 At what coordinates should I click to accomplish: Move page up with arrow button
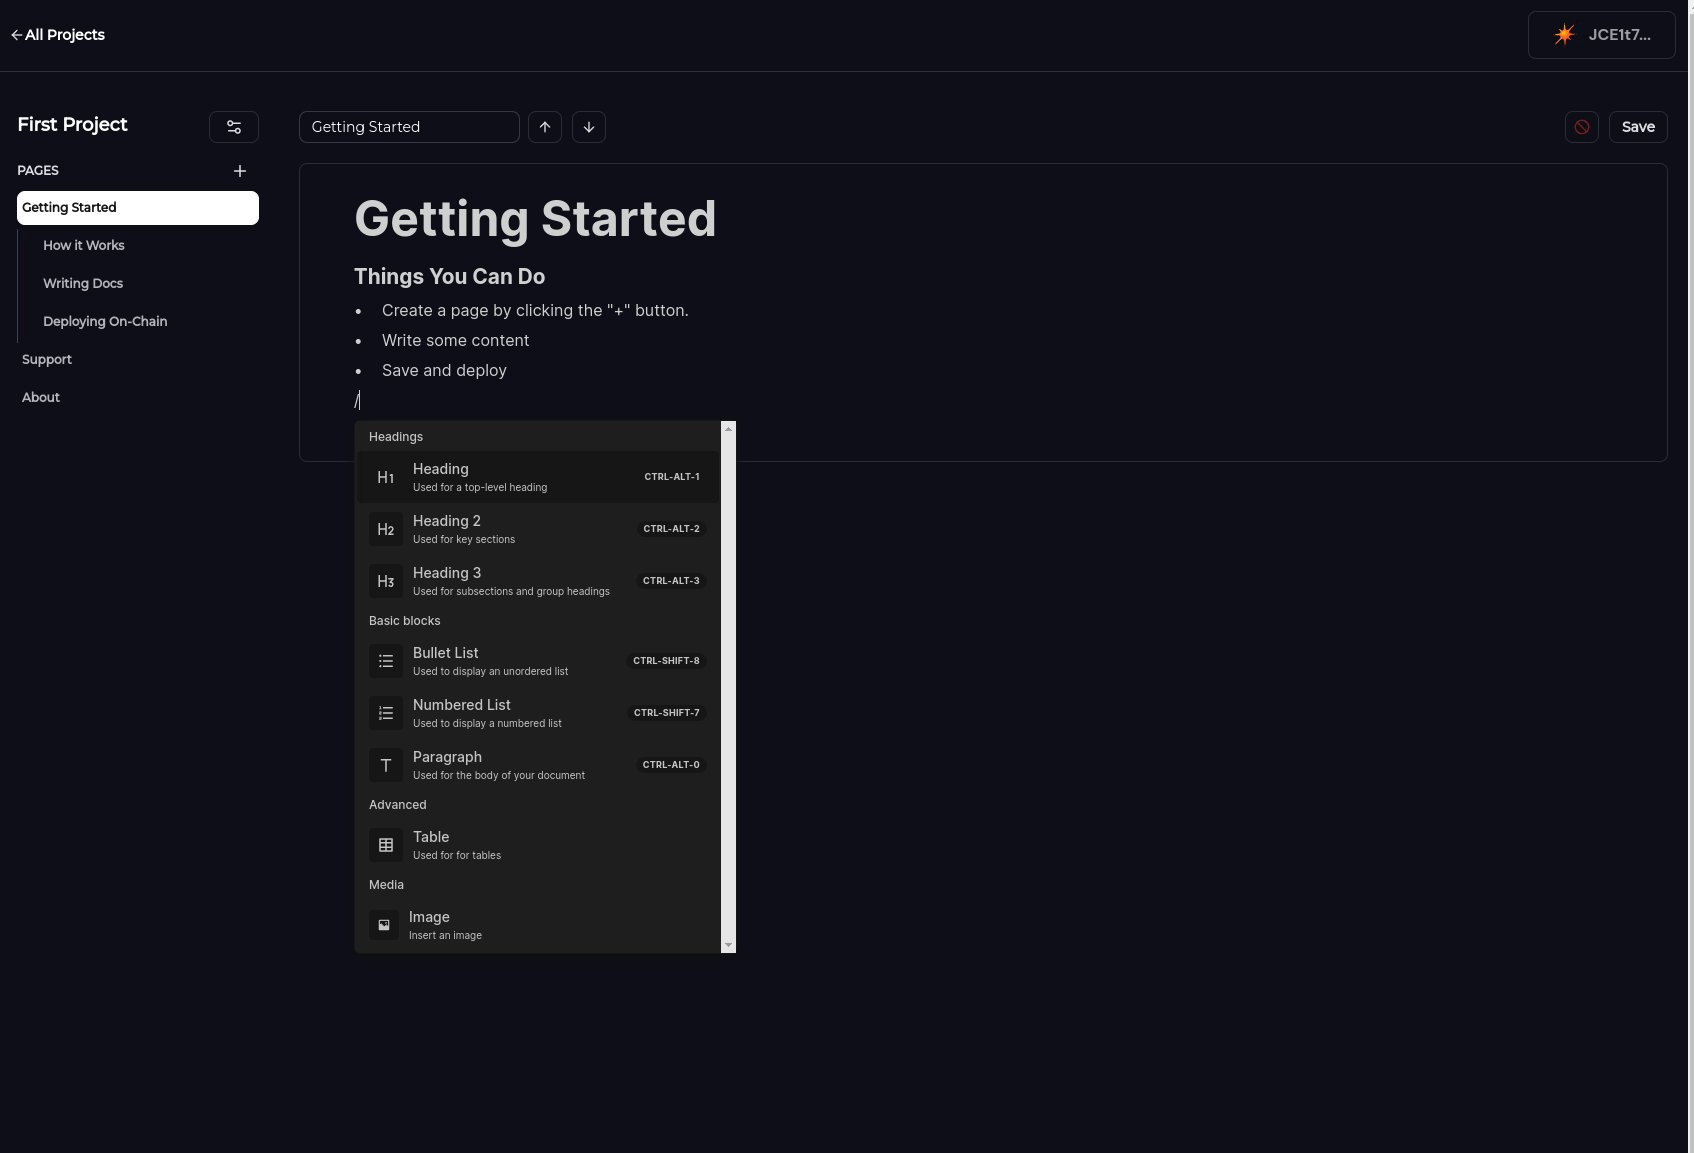[545, 127]
